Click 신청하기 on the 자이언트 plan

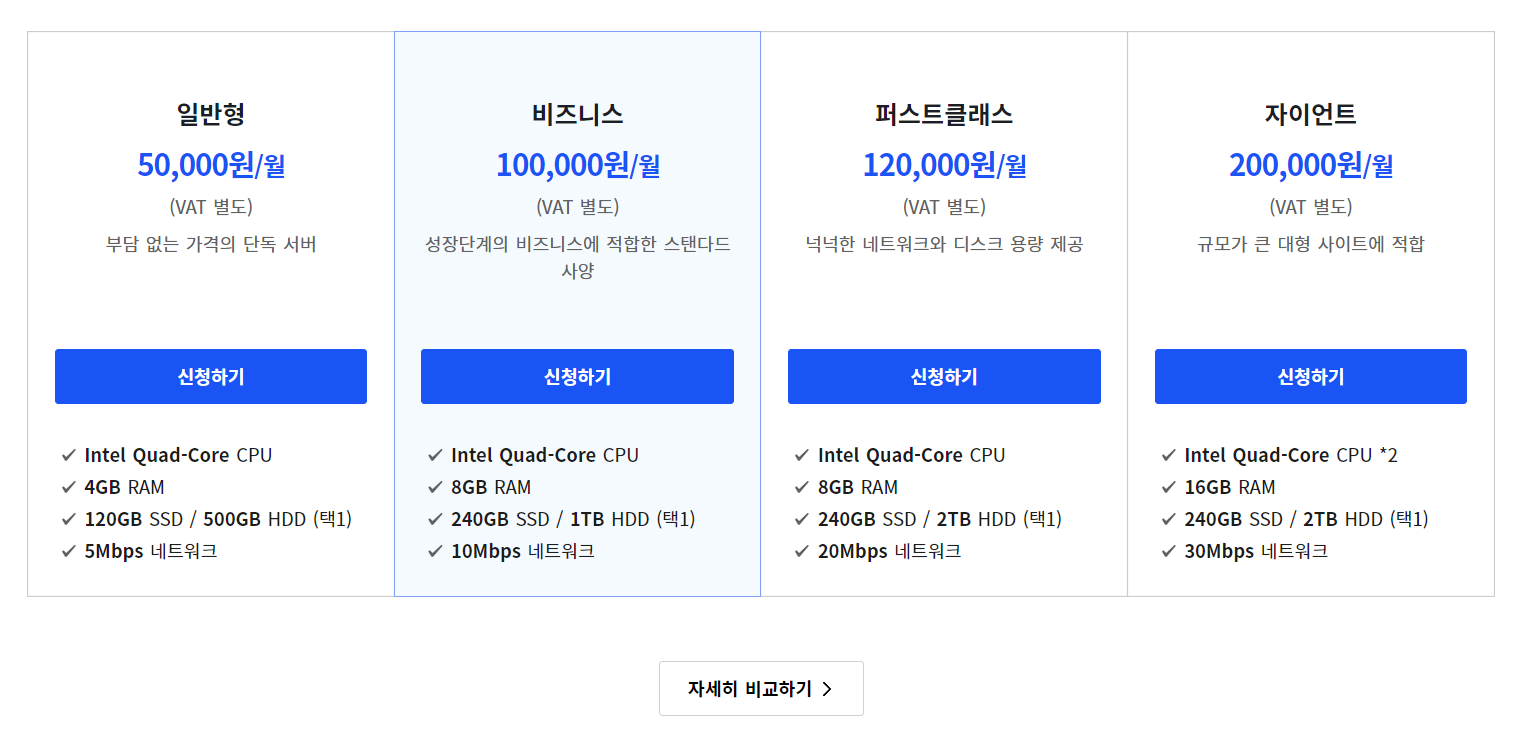coord(1310,376)
